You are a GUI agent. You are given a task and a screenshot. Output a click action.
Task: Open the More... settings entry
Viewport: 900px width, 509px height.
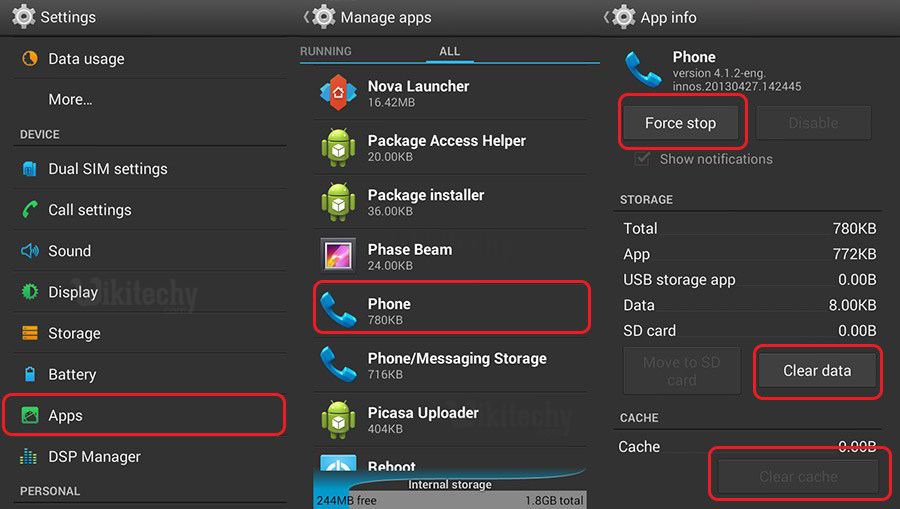(x=150, y=99)
